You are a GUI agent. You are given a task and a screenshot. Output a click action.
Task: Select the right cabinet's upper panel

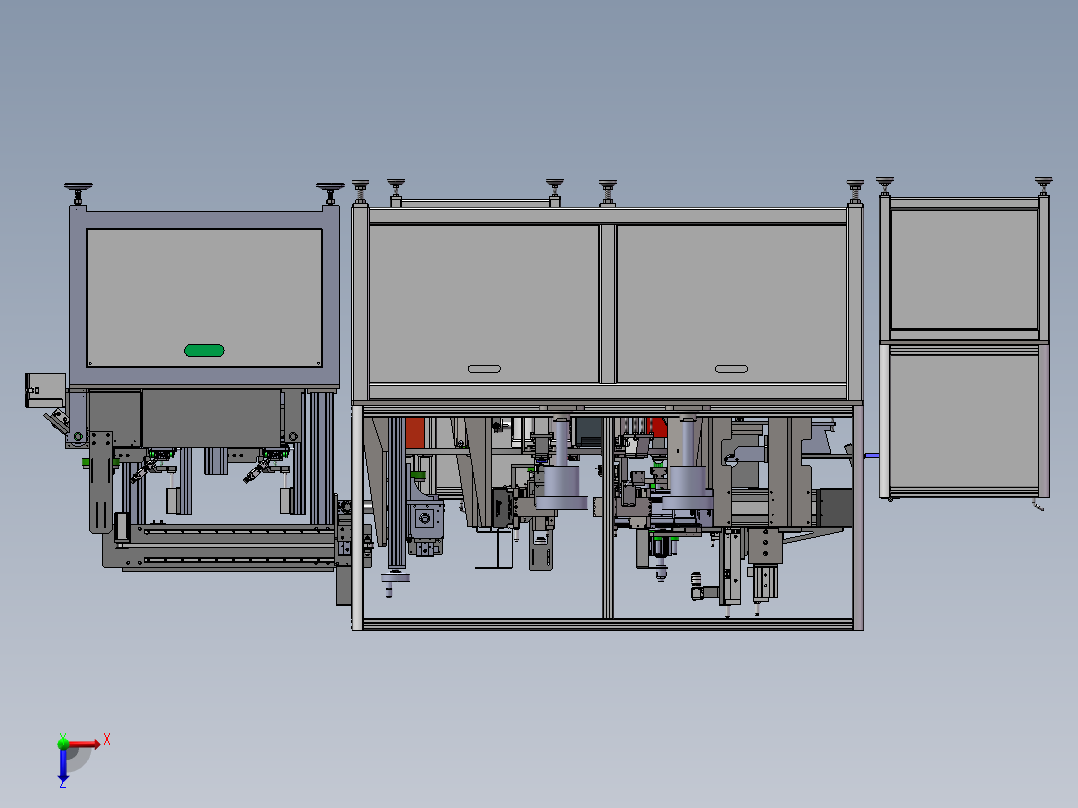(x=964, y=270)
